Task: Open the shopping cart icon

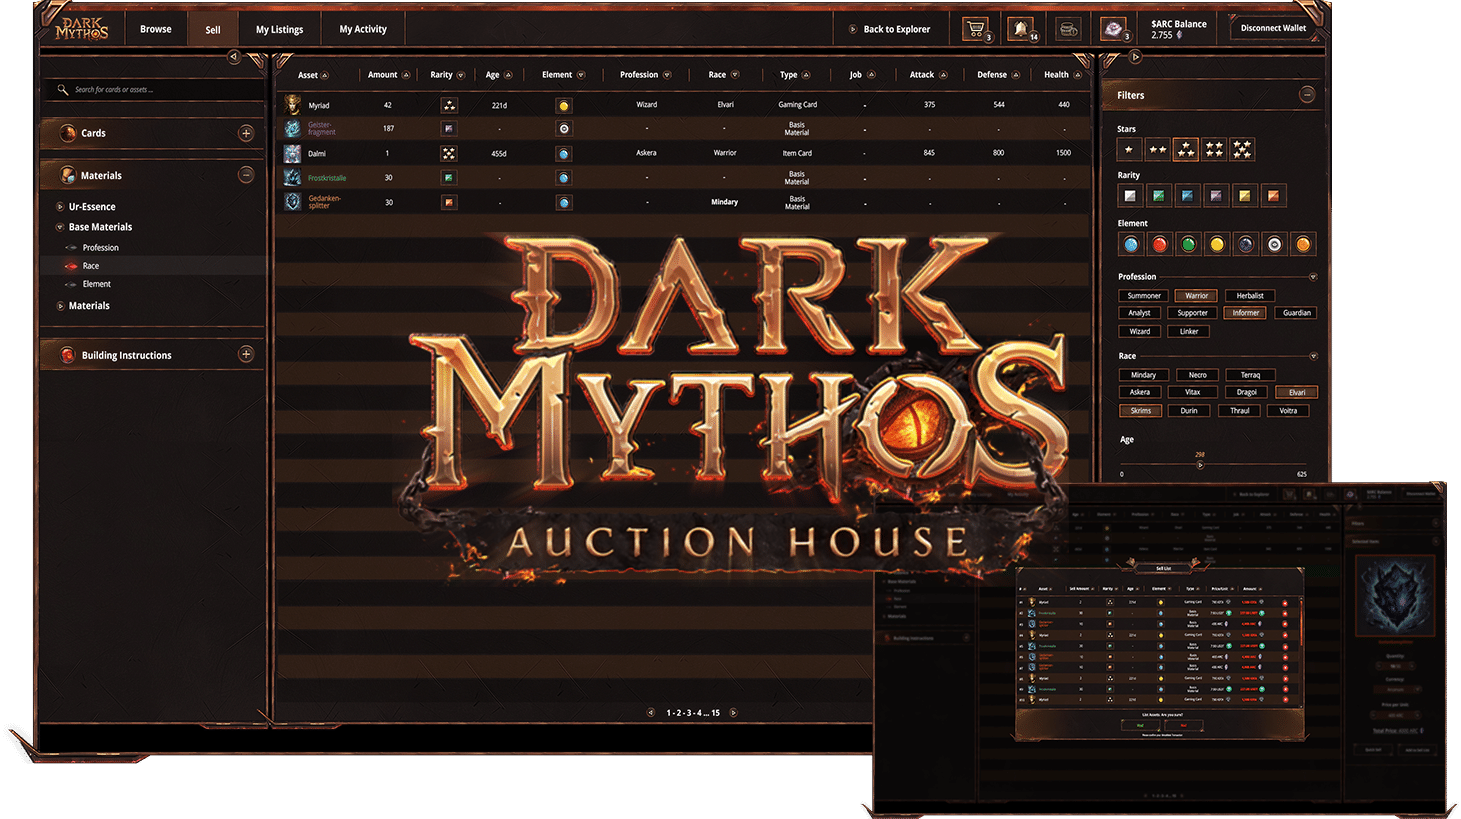Action: tap(974, 29)
